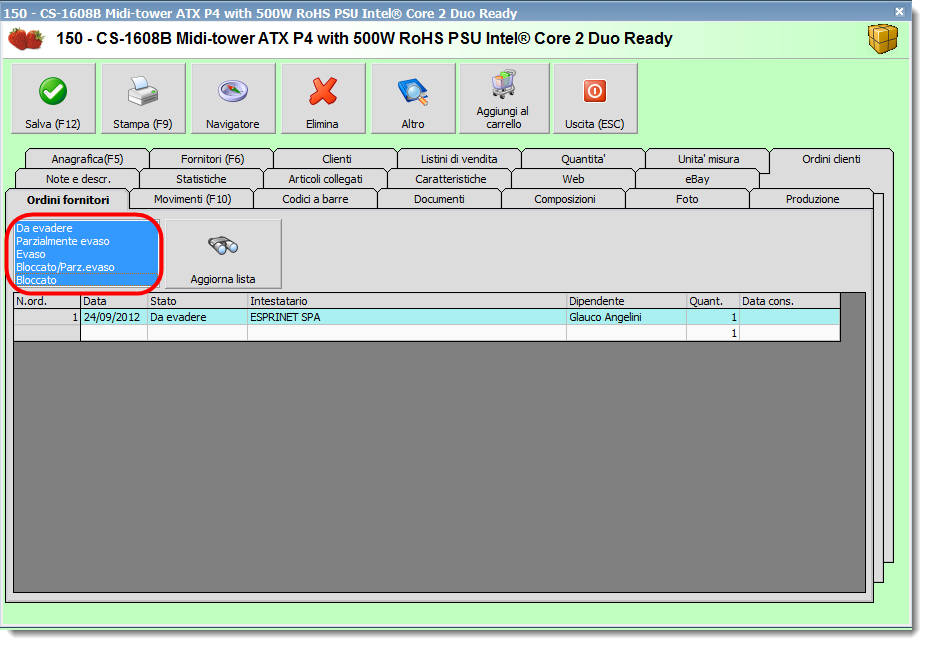Click order number 1 cell in N.ord. column
The width and height of the screenshot is (927, 645).
click(47, 317)
